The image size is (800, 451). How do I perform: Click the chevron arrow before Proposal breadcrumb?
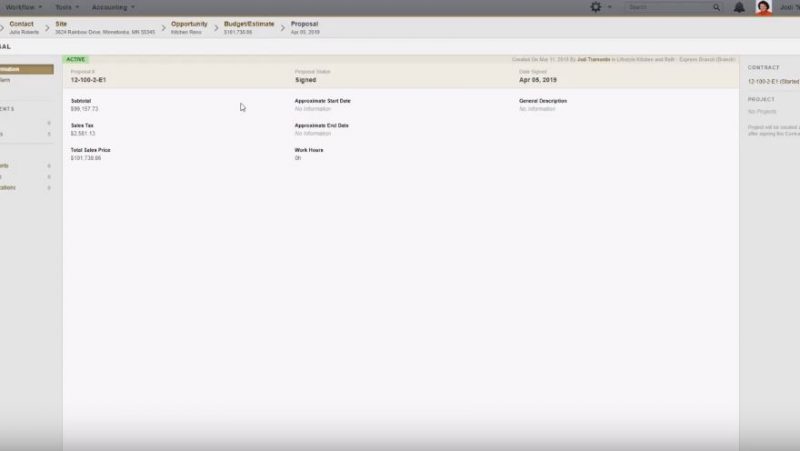pos(283,27)
